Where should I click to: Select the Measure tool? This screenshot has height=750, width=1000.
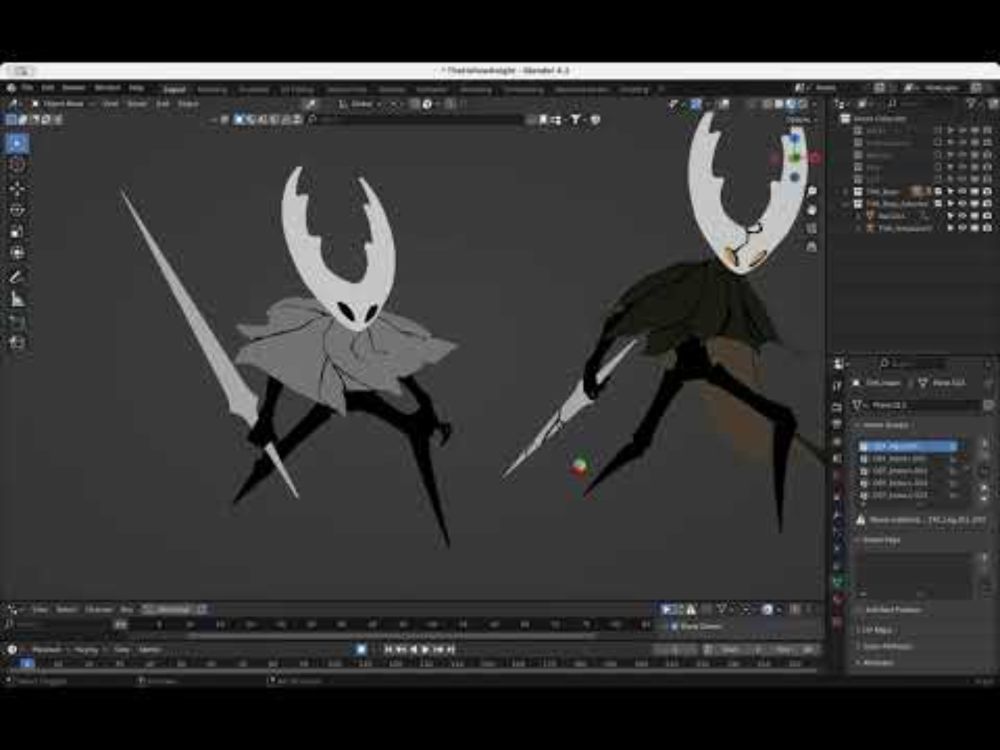17,298
